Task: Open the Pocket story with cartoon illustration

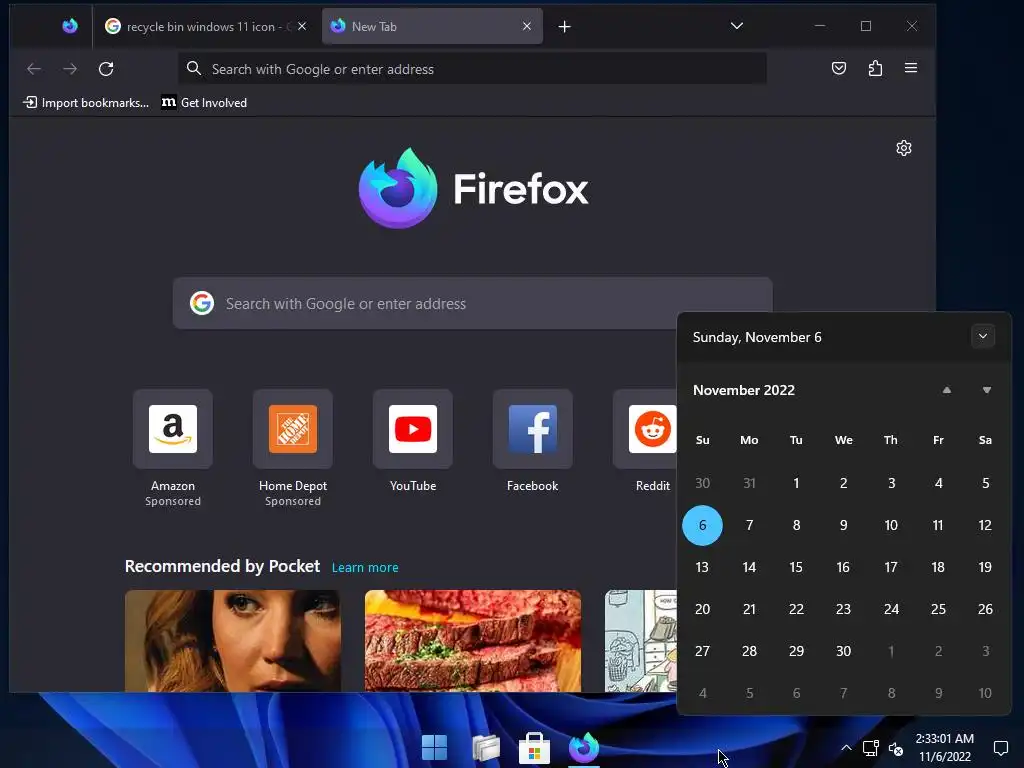Action: [641, 641]
